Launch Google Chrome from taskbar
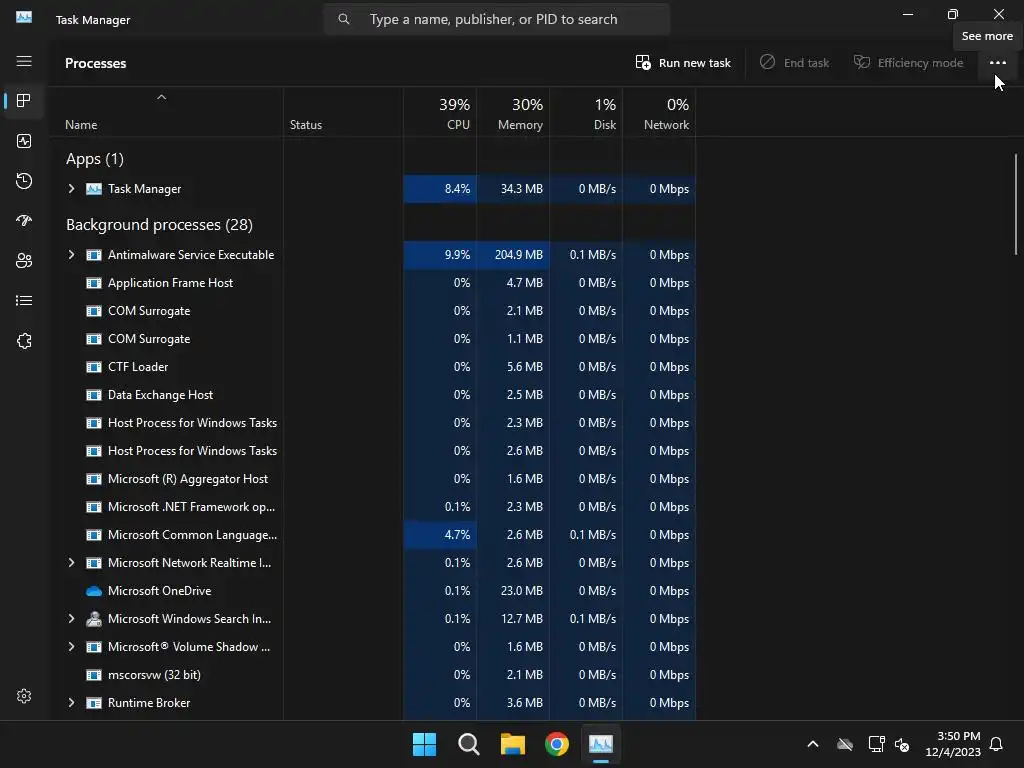1024x768 pixels. pos(556,744)
